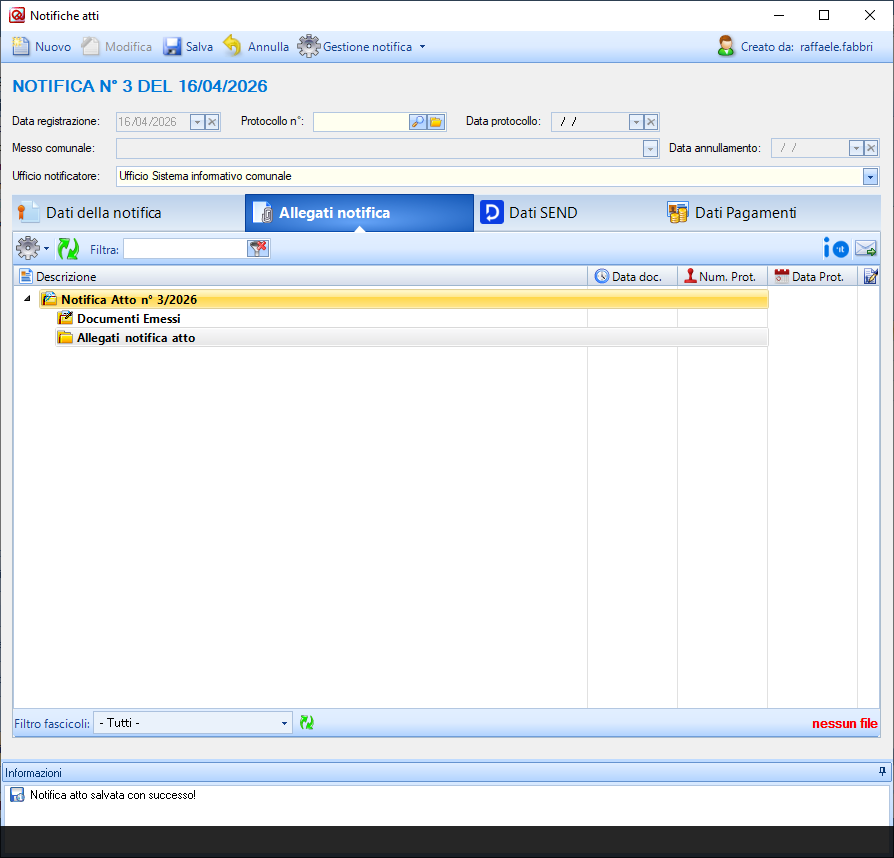The width and height of the screenshot is (894, 858).
Task: Open the Dati SEND tab
Action: point(529,213)
